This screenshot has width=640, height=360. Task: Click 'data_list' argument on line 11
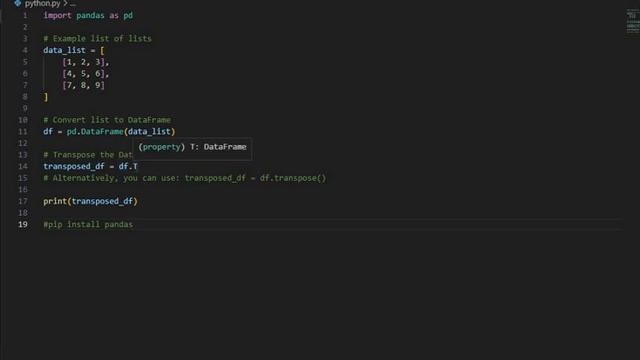[x=149, y=131]
